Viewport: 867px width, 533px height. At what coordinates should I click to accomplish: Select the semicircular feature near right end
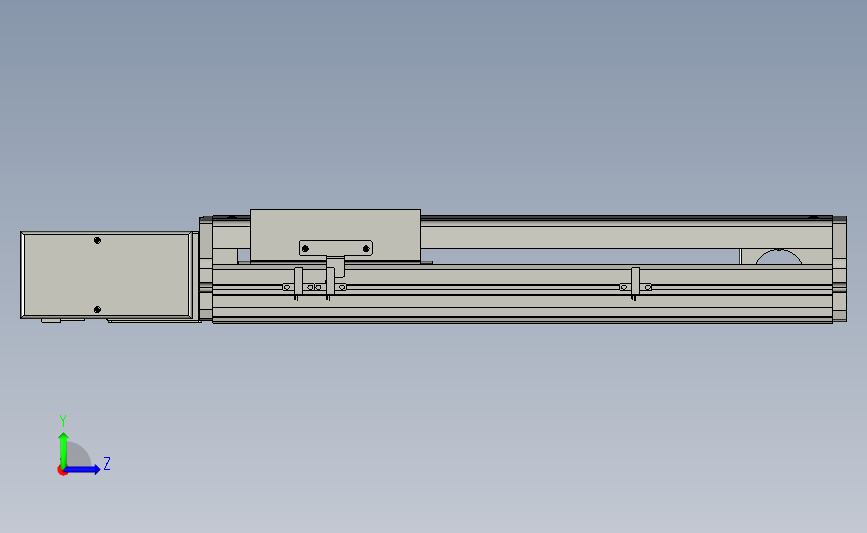(x=779, y=257)
